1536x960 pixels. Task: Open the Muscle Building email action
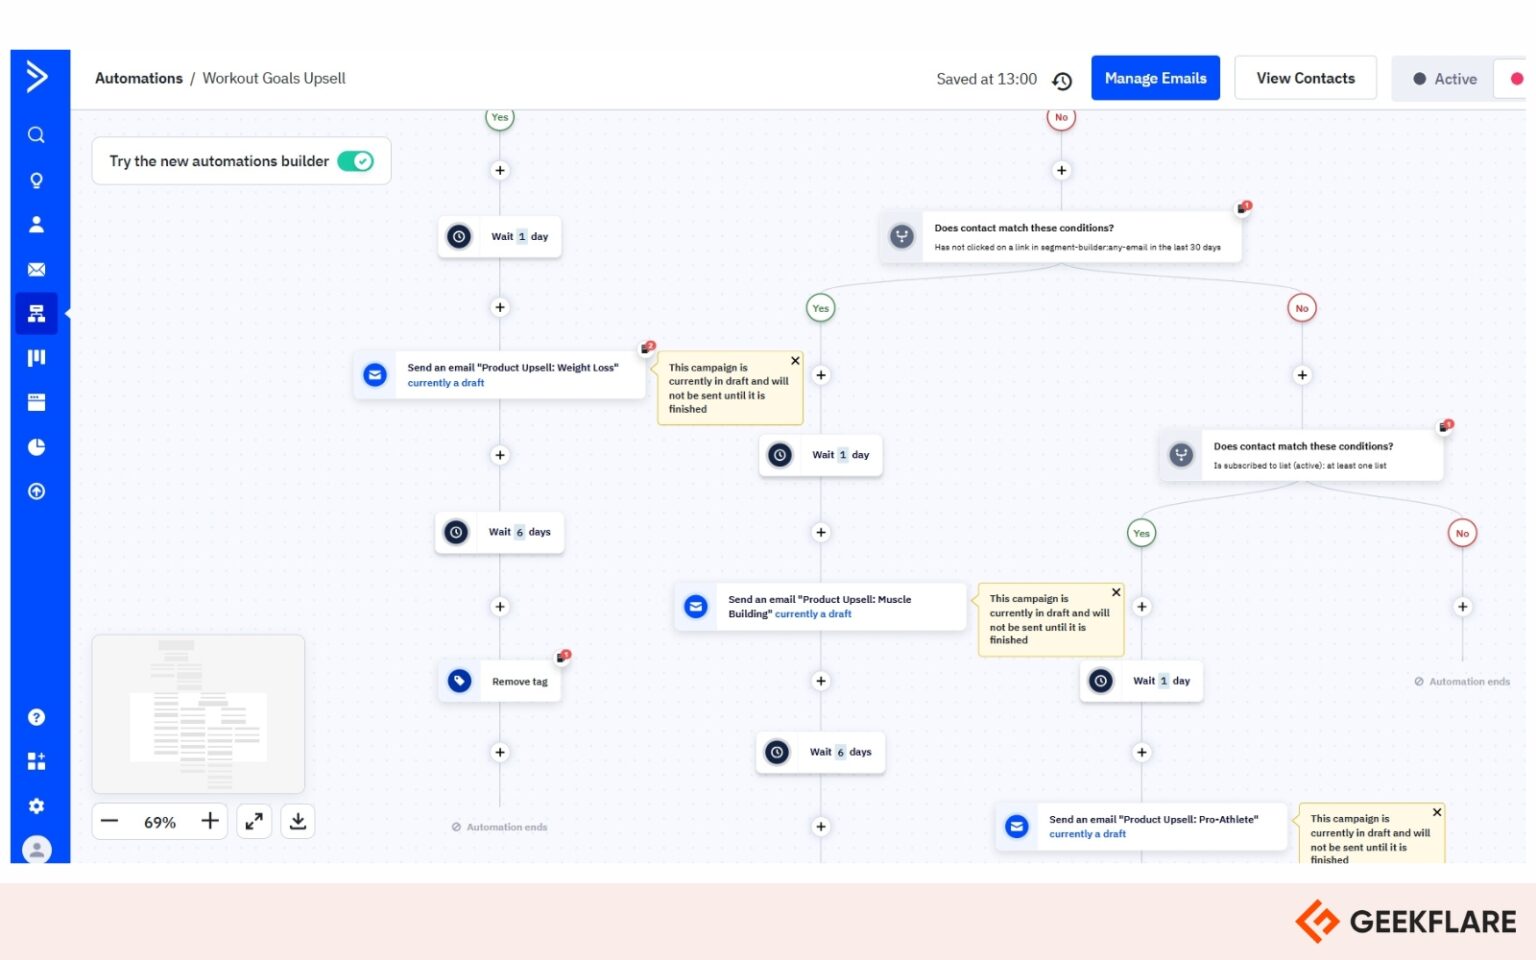point(821,606)
